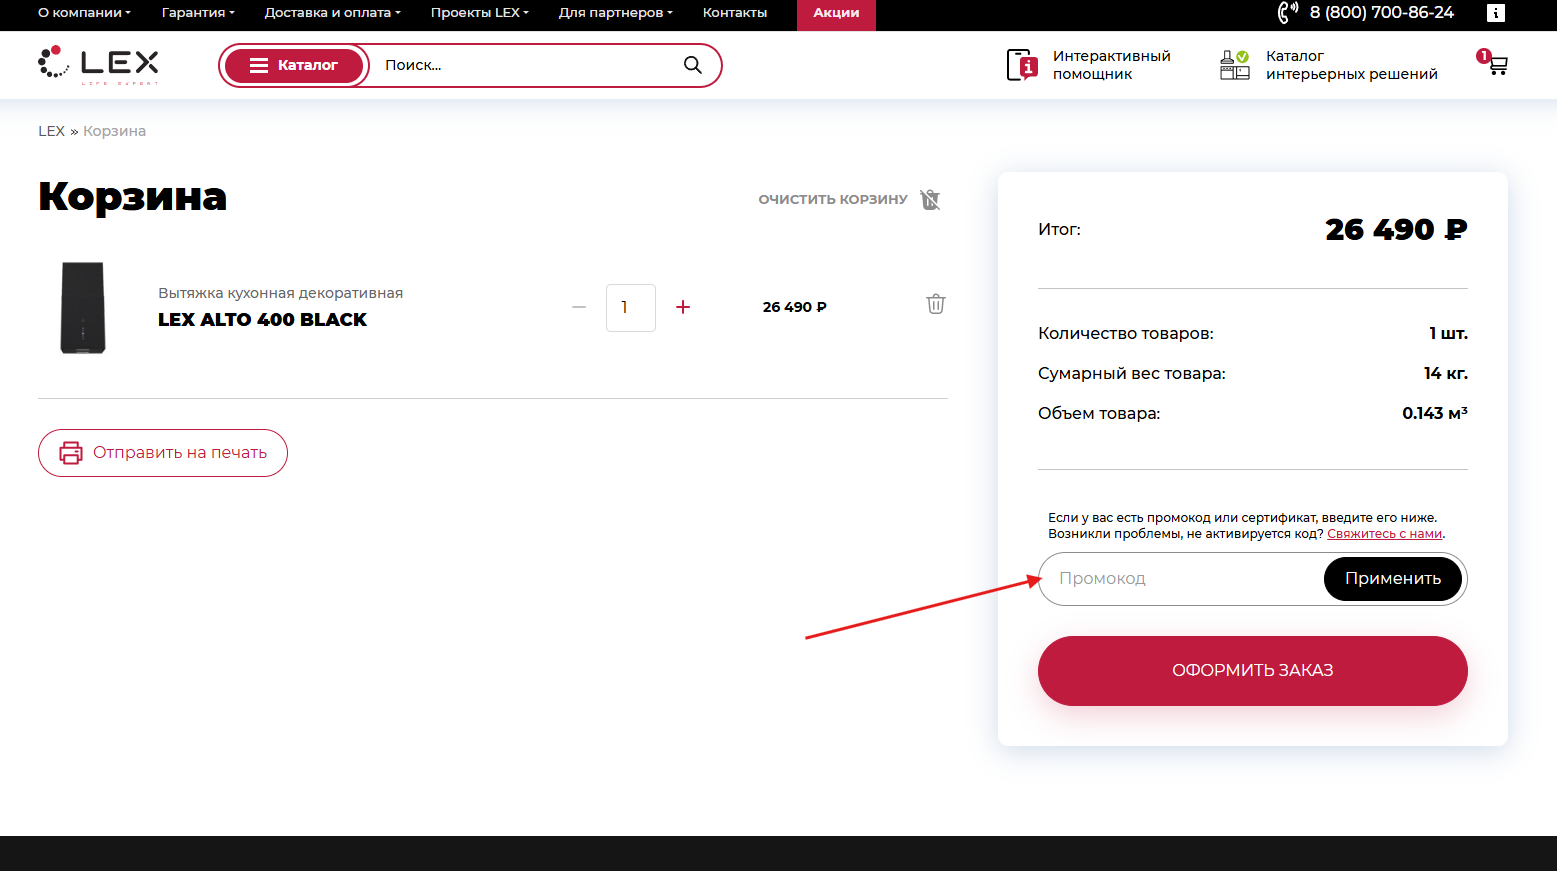Click the crossed trash icon to clear cart
The height and width of the screenshot is (871, 1557).
click(x=930, y=199)
